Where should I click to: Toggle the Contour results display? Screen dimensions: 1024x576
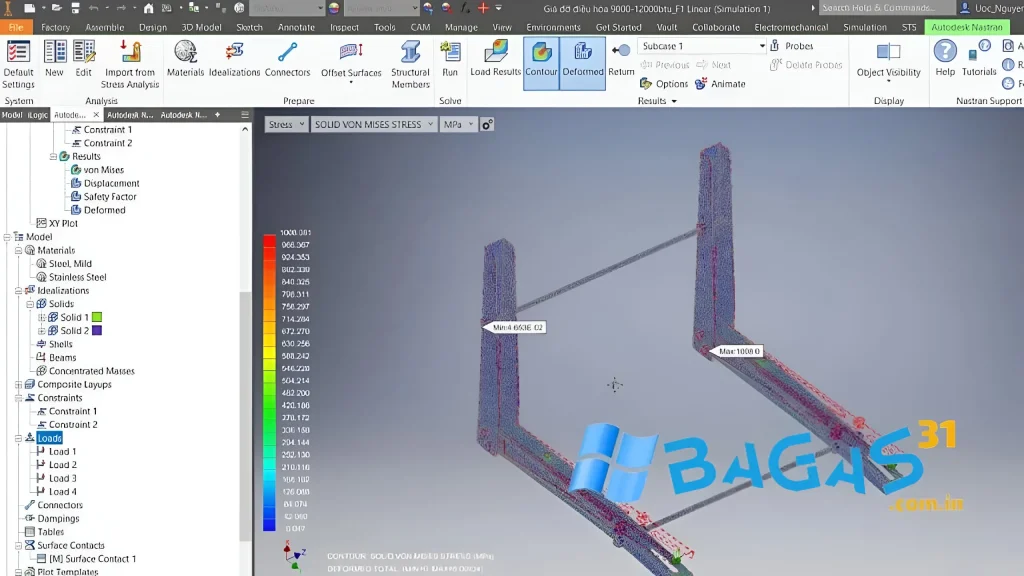coord(541,63)
